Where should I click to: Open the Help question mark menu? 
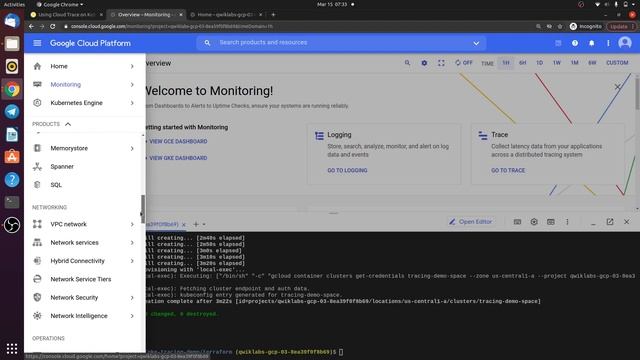click(575, 43)
